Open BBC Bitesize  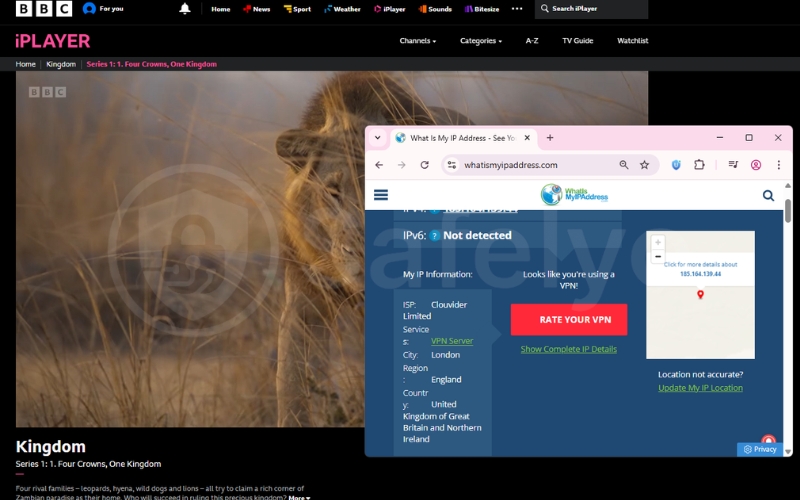pos(482,9)
